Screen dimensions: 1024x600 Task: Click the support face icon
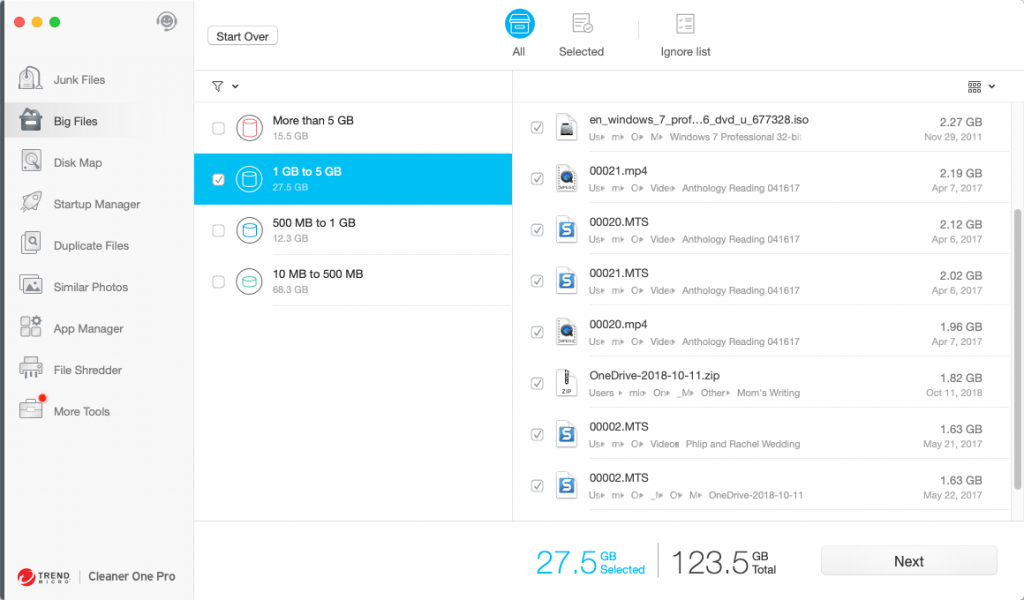pyautogui.click(x=167, y=21)
